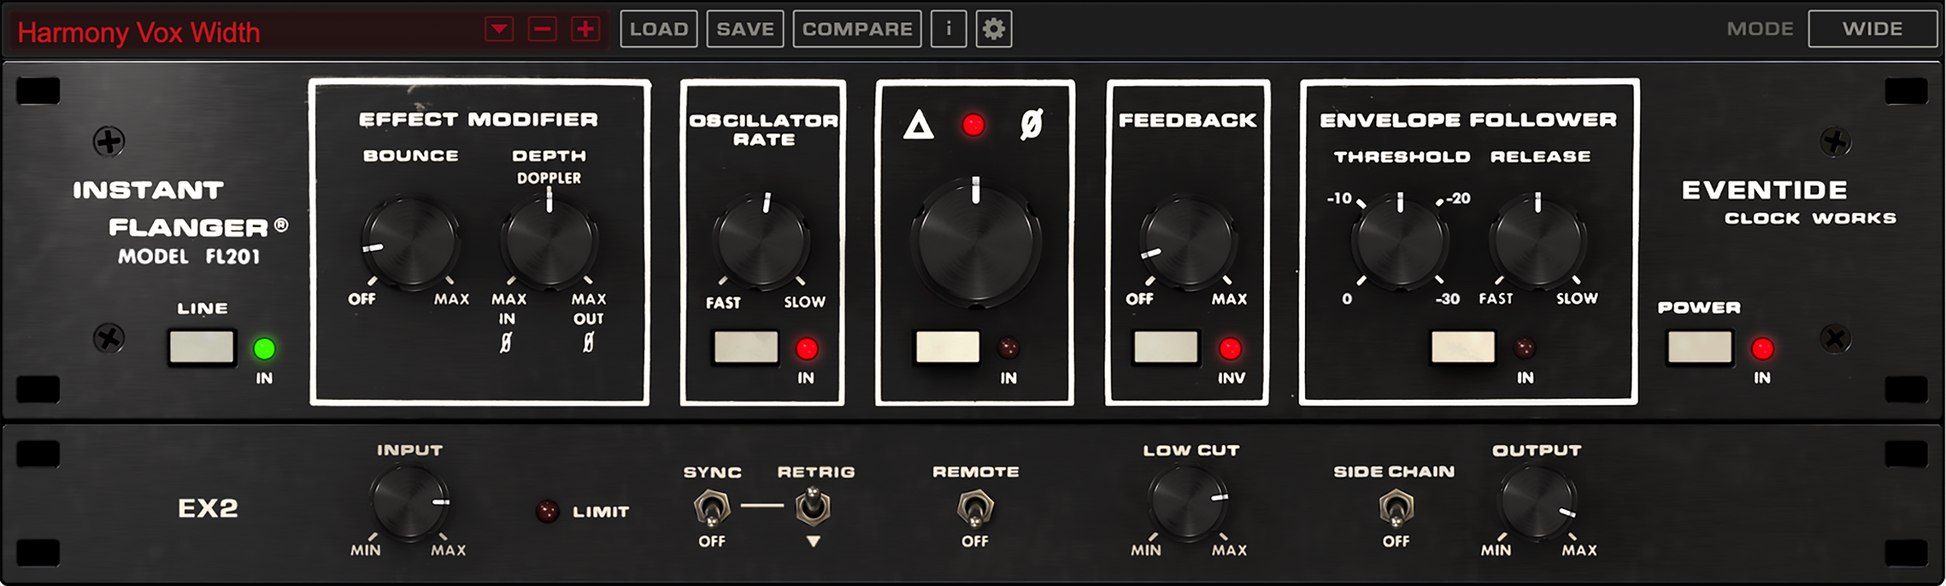Click the Load button
Viewport: 1946px width, 586px height.
click(x=658, y=29)
